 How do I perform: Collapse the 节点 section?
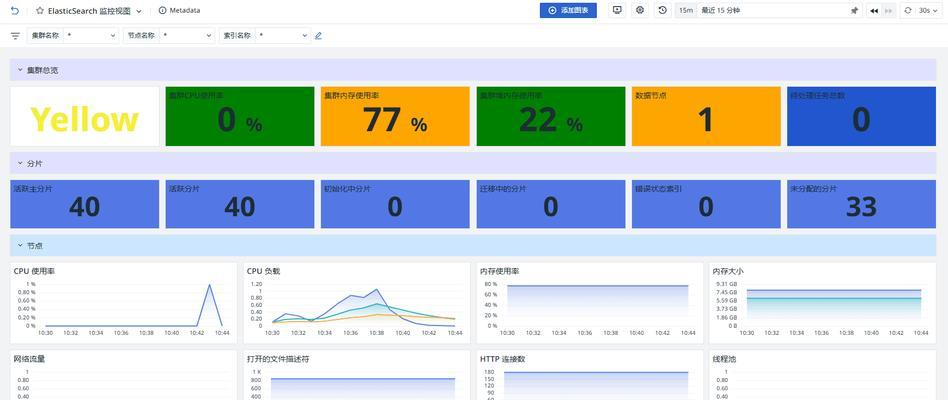pos(19,246)
